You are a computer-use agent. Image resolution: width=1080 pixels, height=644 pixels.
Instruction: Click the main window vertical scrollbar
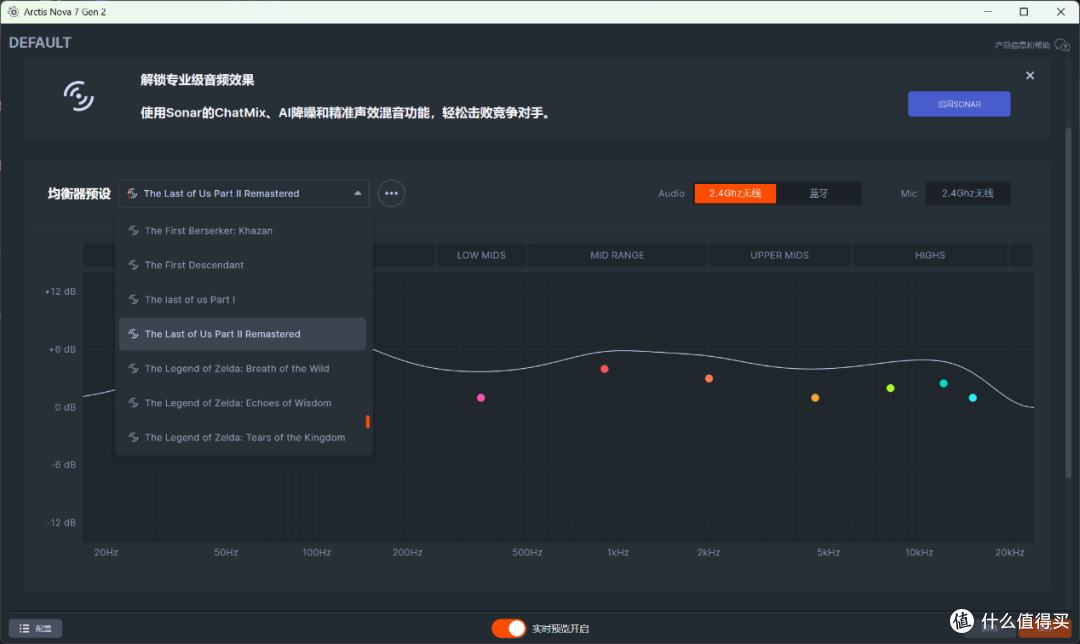(1068, 303)
